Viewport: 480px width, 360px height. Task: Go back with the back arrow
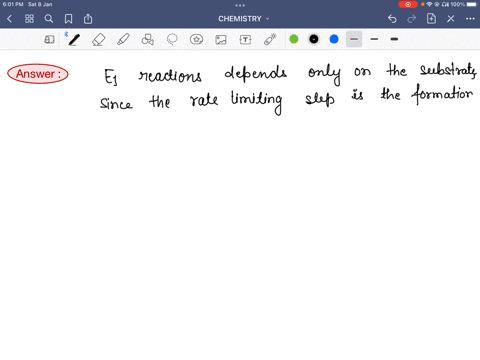click(9, 19)
